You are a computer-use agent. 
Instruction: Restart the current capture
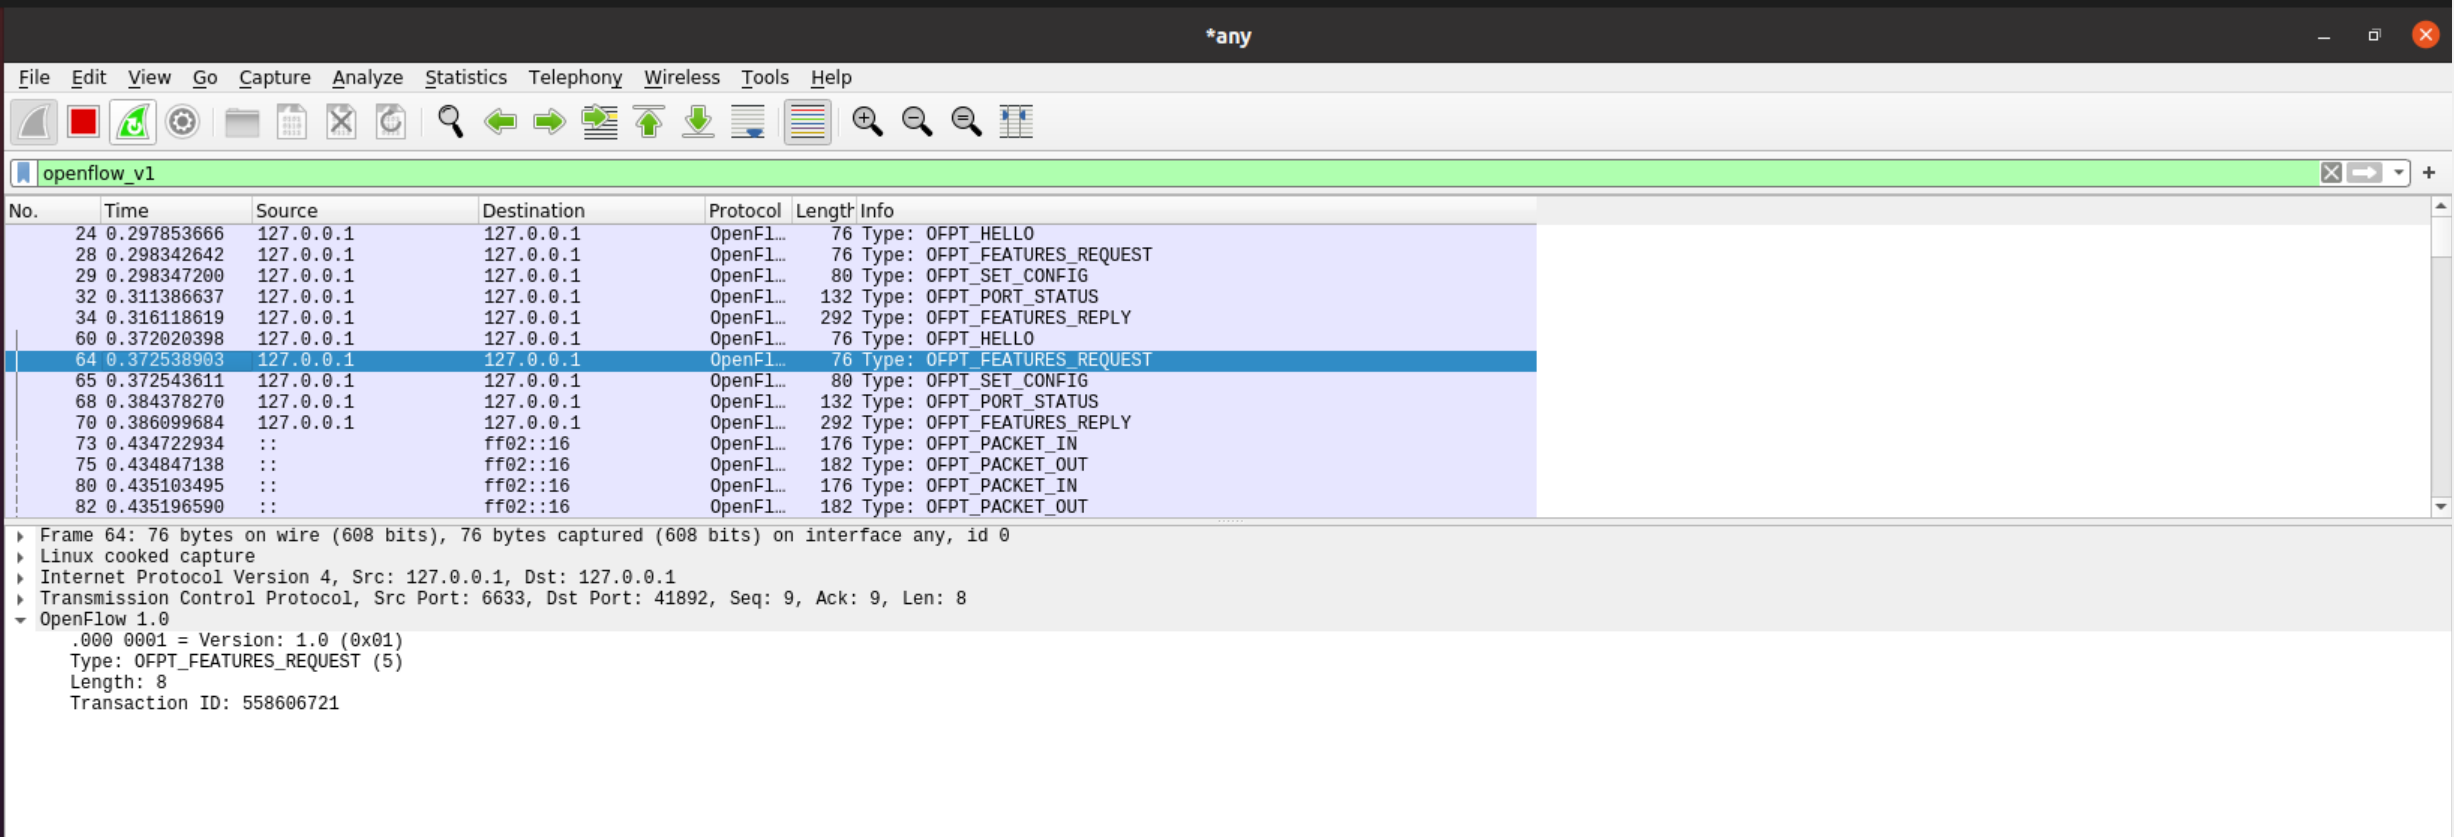click(133, 122)
